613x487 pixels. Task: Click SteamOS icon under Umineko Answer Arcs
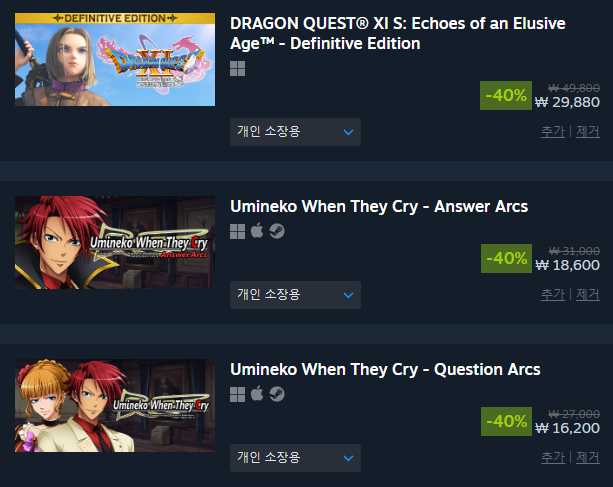tap(277, 231)
